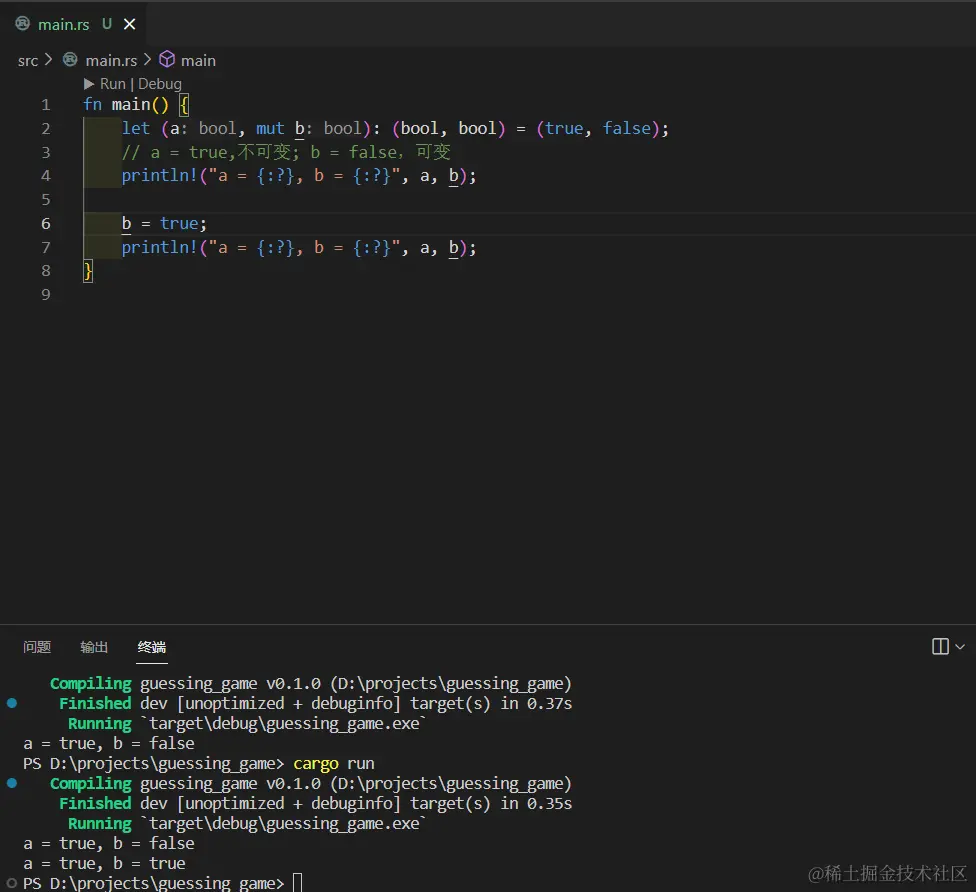Screen dimensions: 976x892
Task: Click line number 9 in the gutter
Action: (45, 294)
